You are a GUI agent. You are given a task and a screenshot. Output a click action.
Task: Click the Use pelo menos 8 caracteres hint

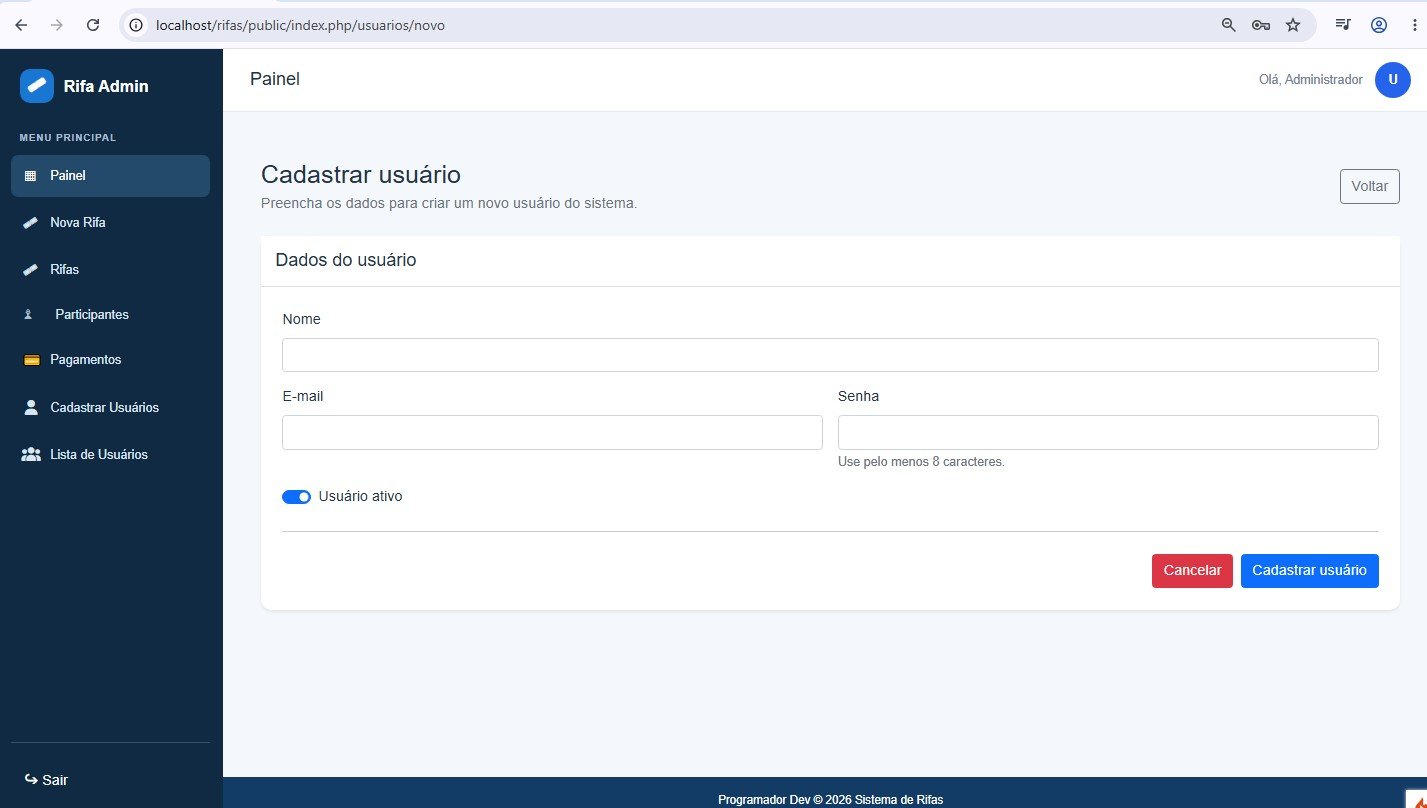[x=921, y=462]
